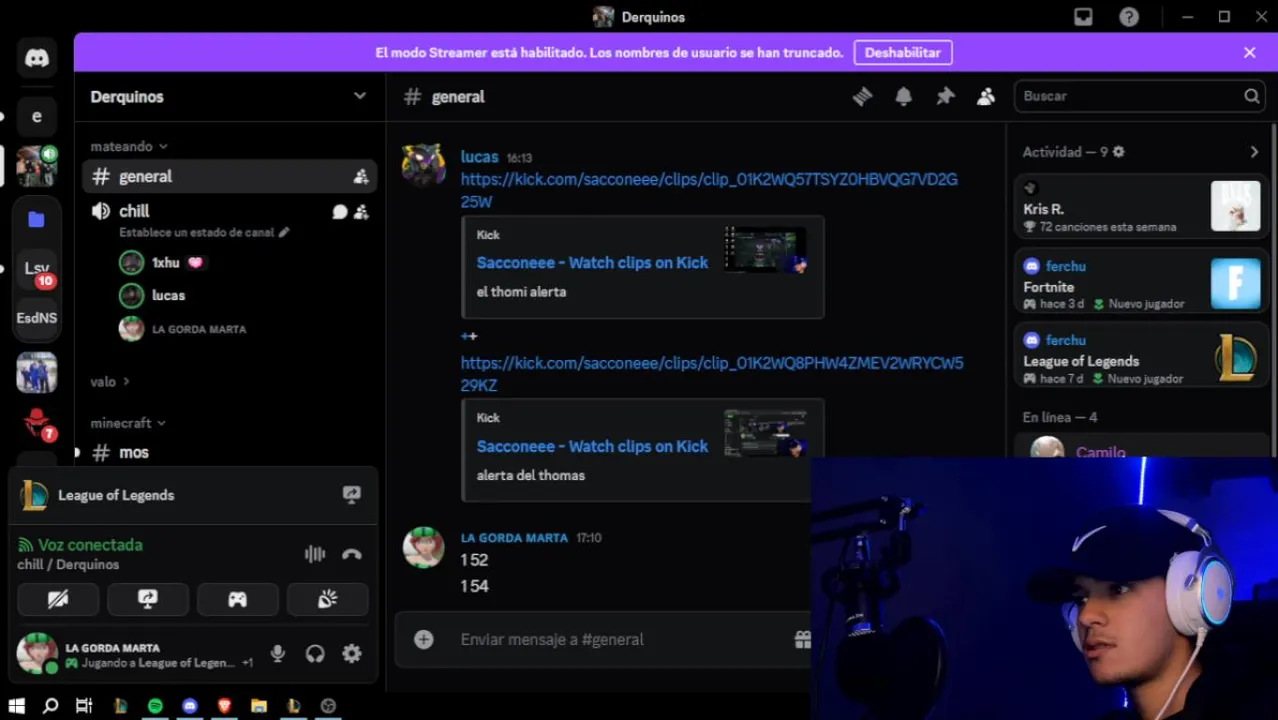Viewport: 1278px width, 720px height.
Task: Expand the Actividad panel chevron
Action: coord(1254,152)
